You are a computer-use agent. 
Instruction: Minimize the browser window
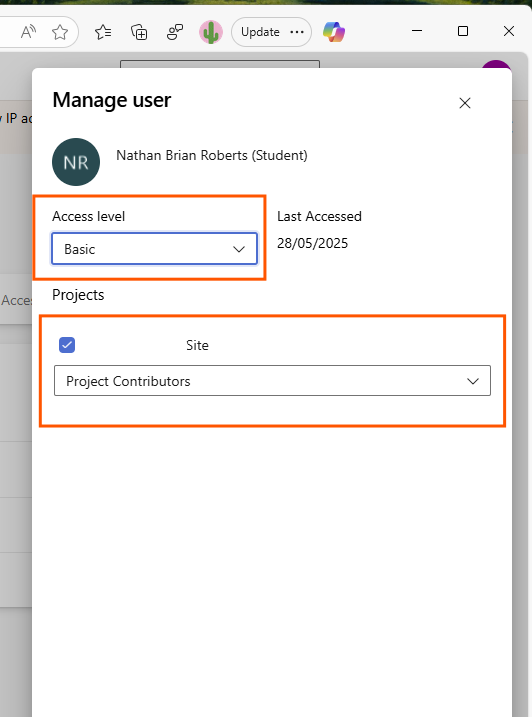pos(417,31)
